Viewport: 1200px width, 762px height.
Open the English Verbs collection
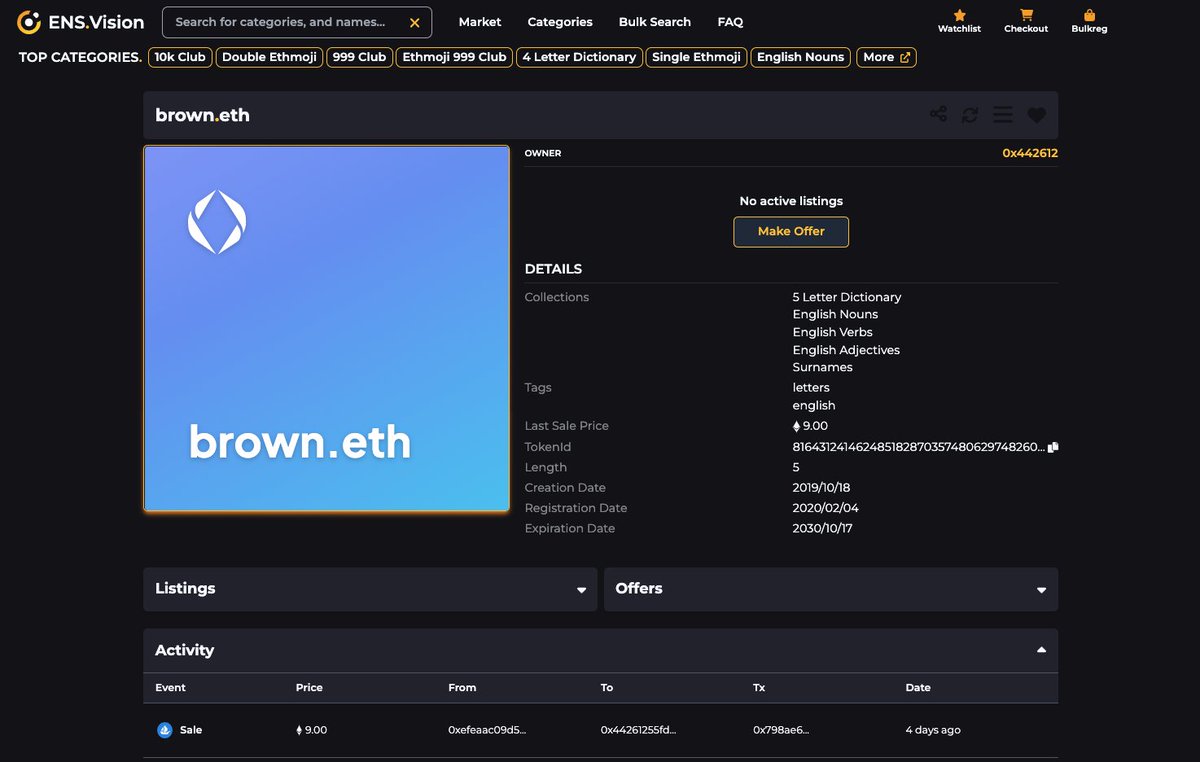[833, 332]
